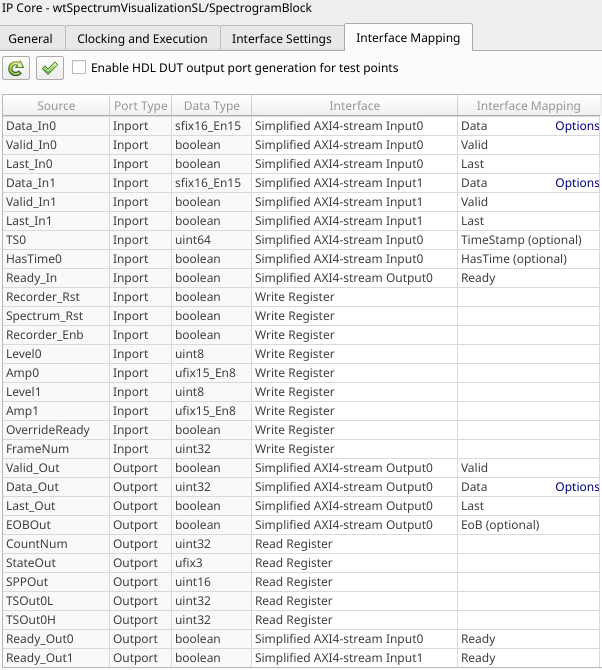Select the HasTime0 source cell

point(56,259)
